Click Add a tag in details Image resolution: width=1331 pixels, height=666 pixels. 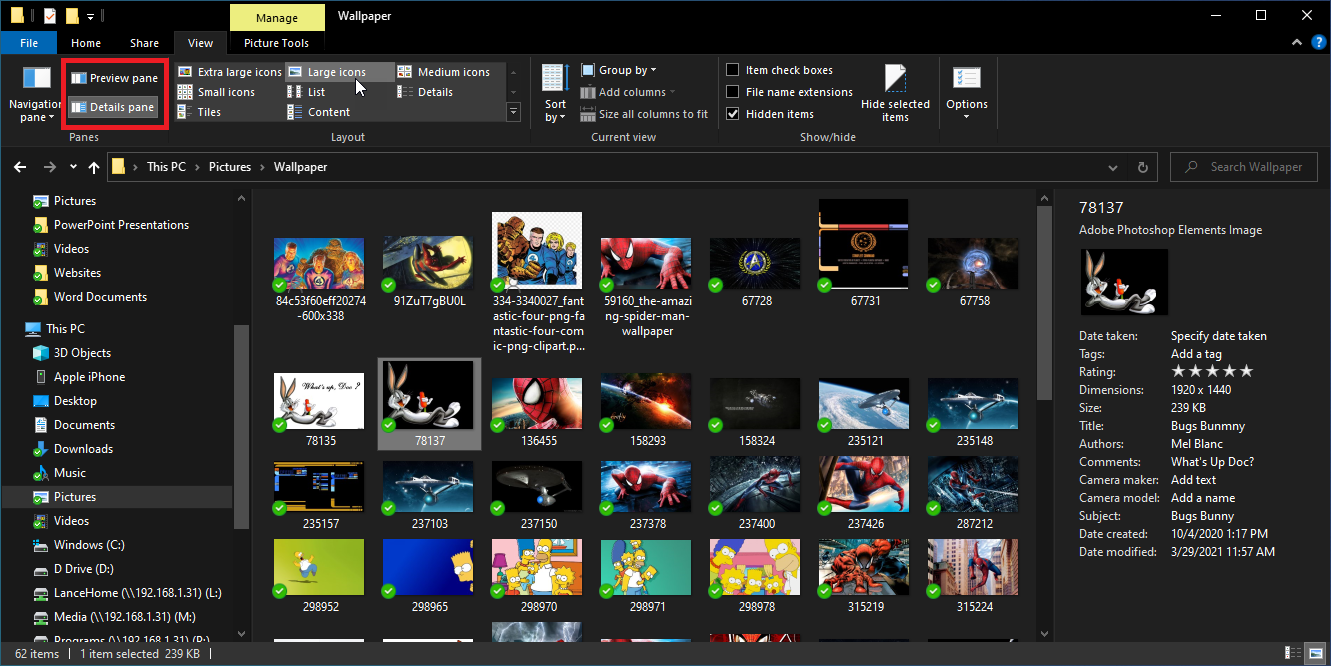(1196, 354)
